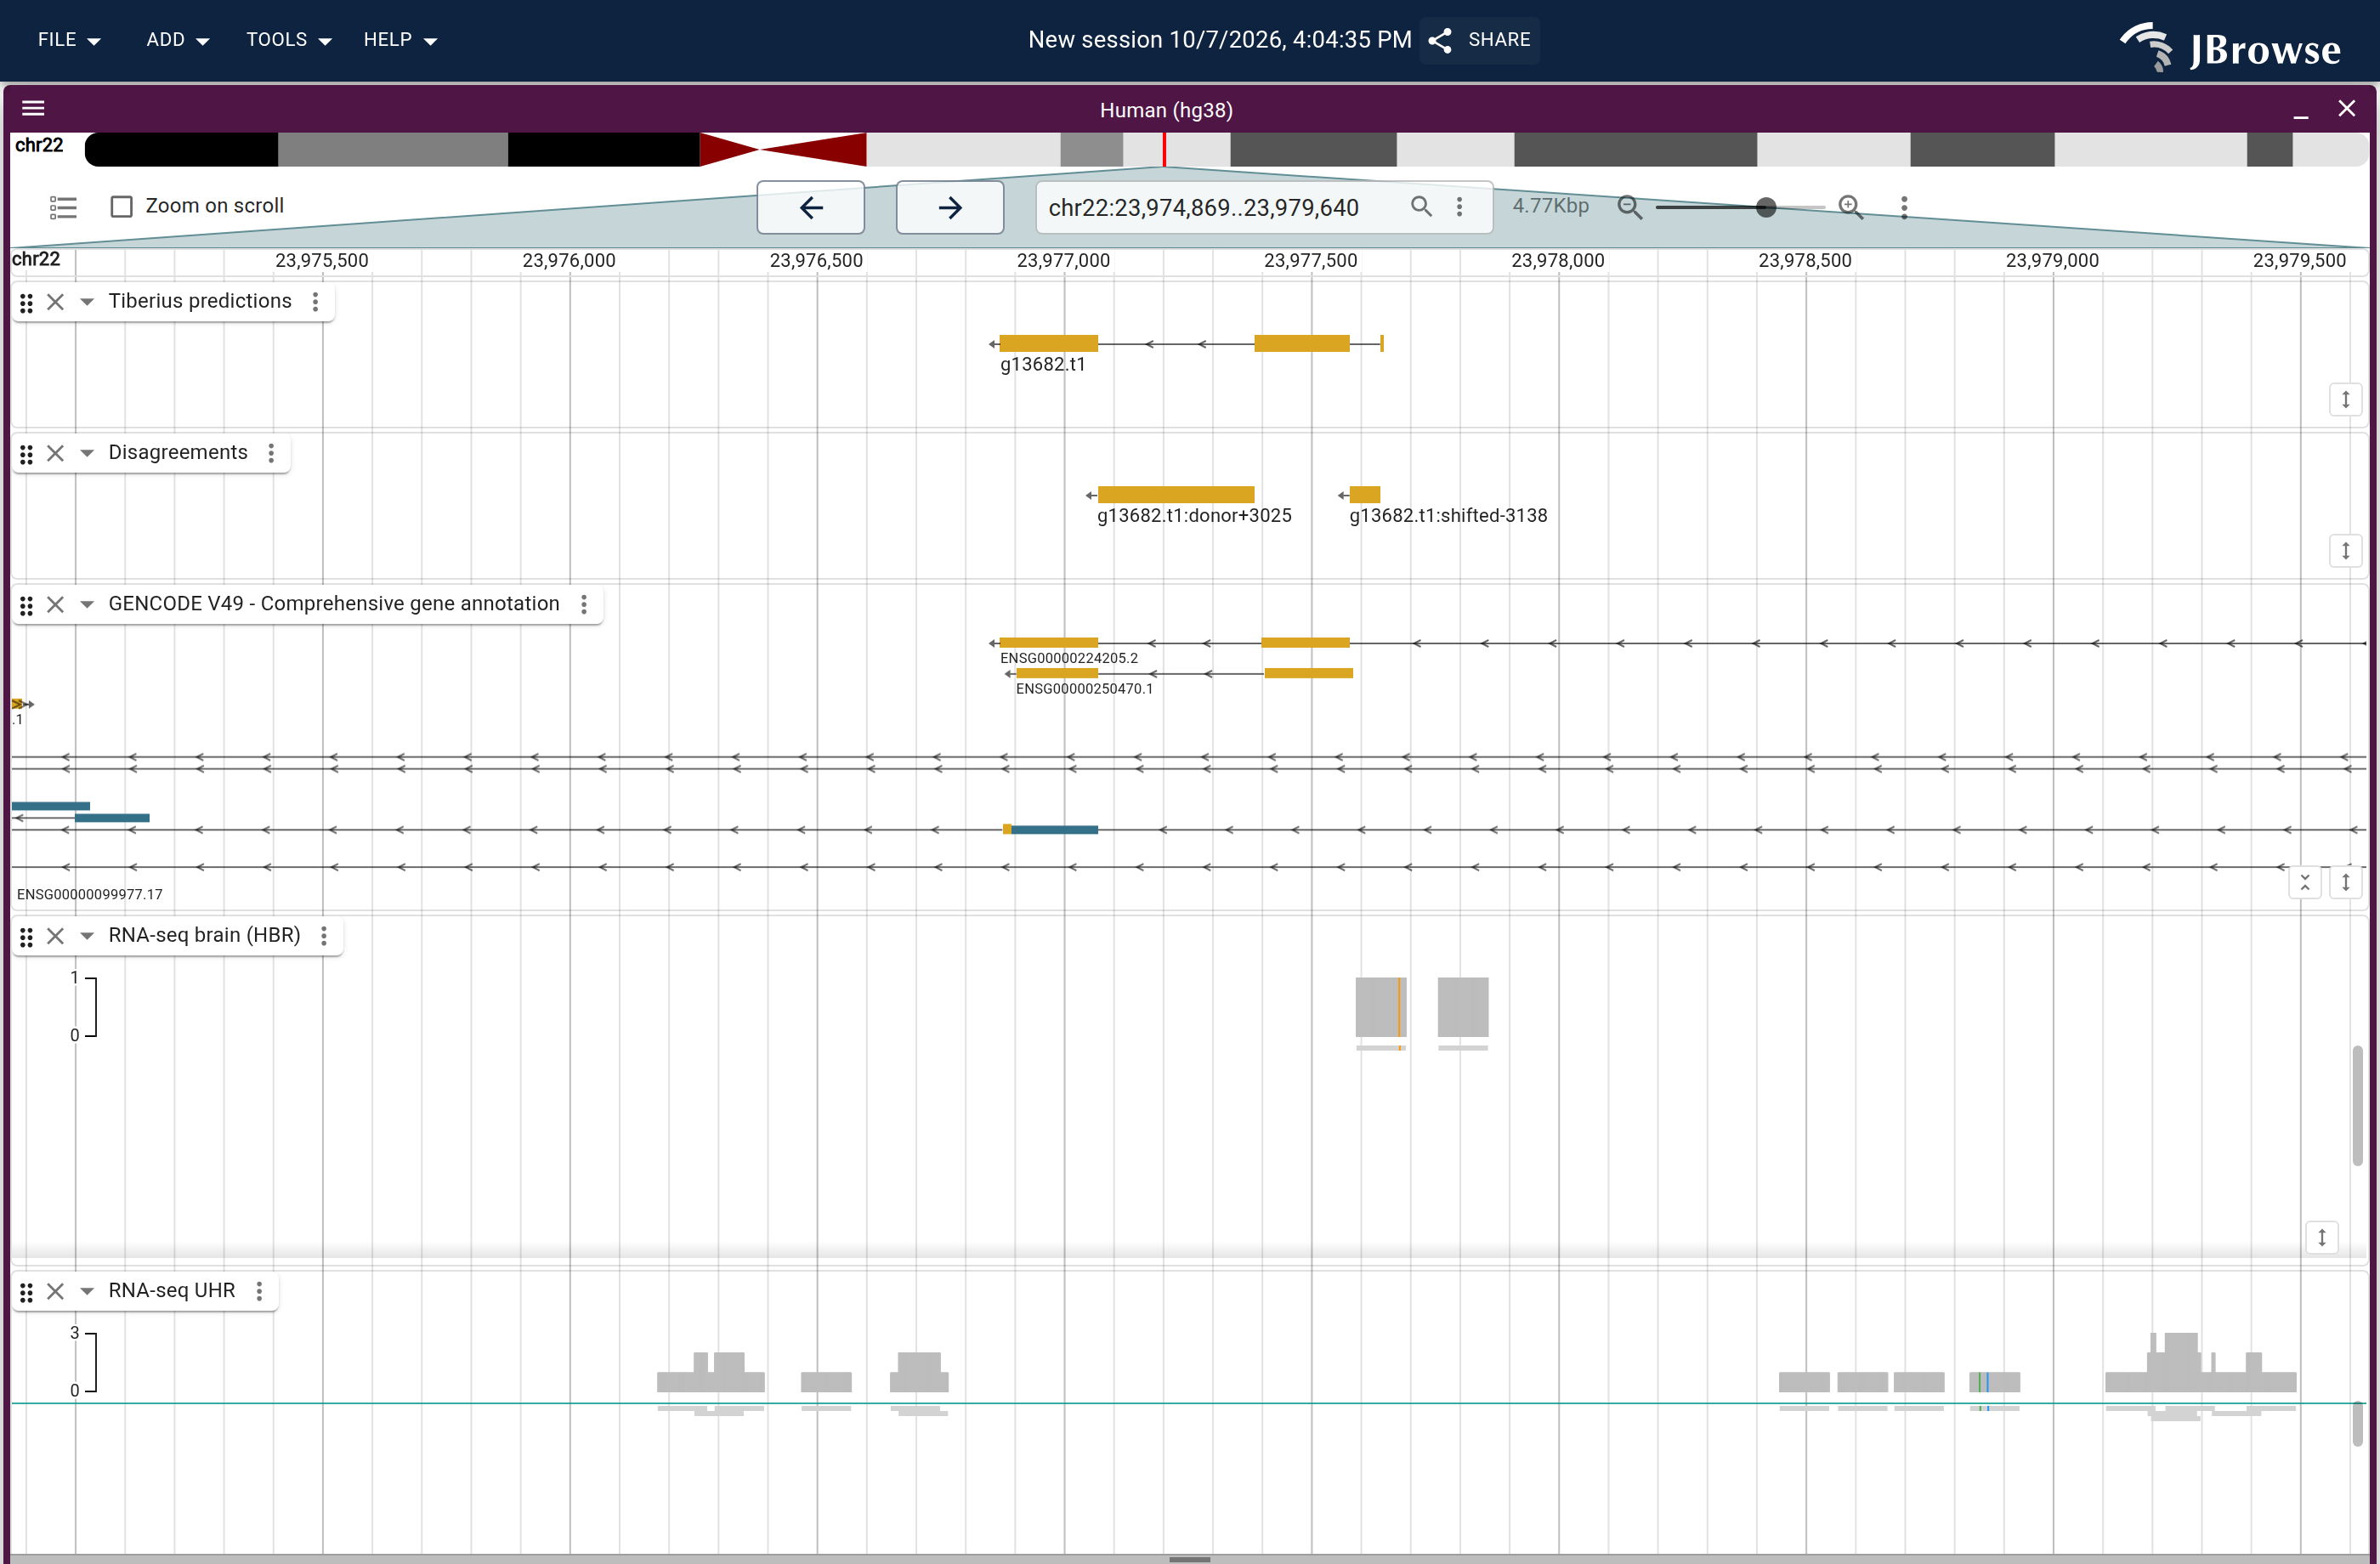This screenshot has height=1564, width=2380.
Task: Zoom out with the magnifier minus icon
Action: pos(1629,207)
